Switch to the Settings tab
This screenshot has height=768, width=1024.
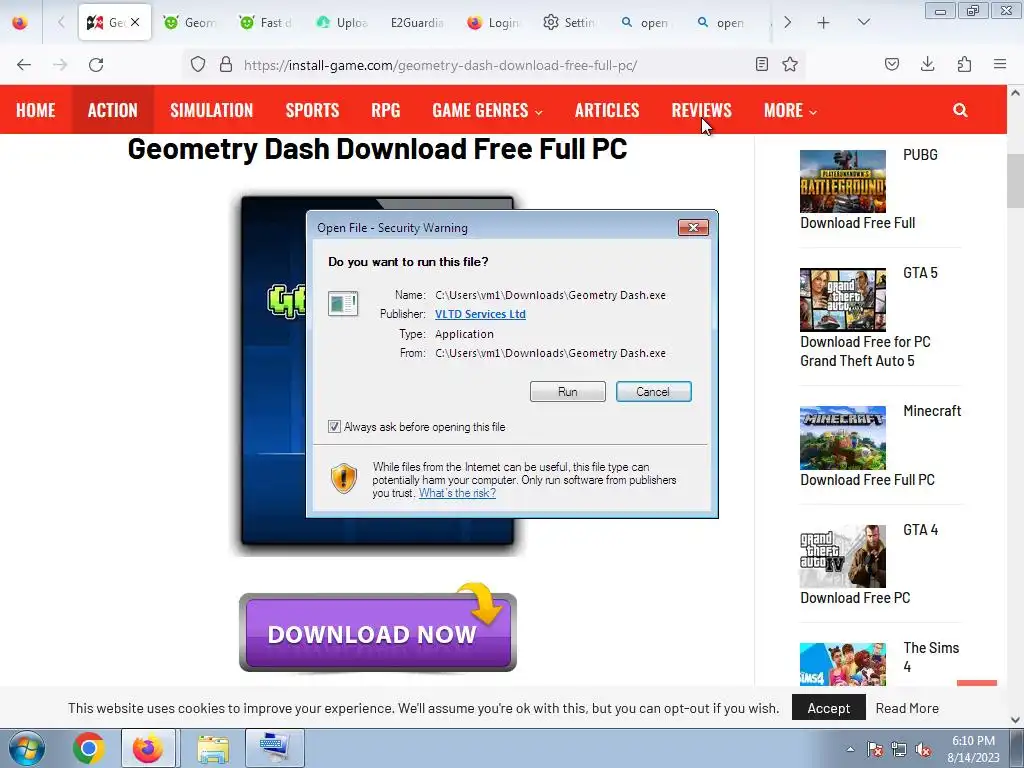pos(569,22)
